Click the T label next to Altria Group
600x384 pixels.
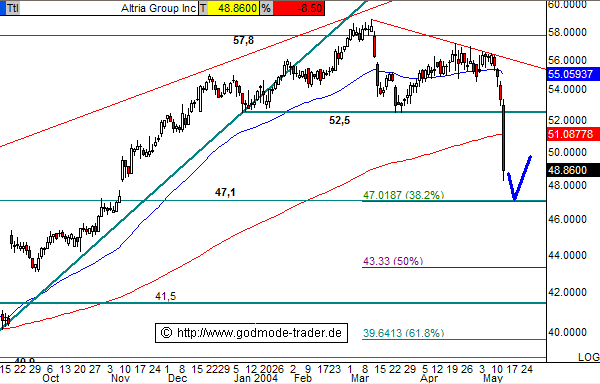(x=203, y=8)
